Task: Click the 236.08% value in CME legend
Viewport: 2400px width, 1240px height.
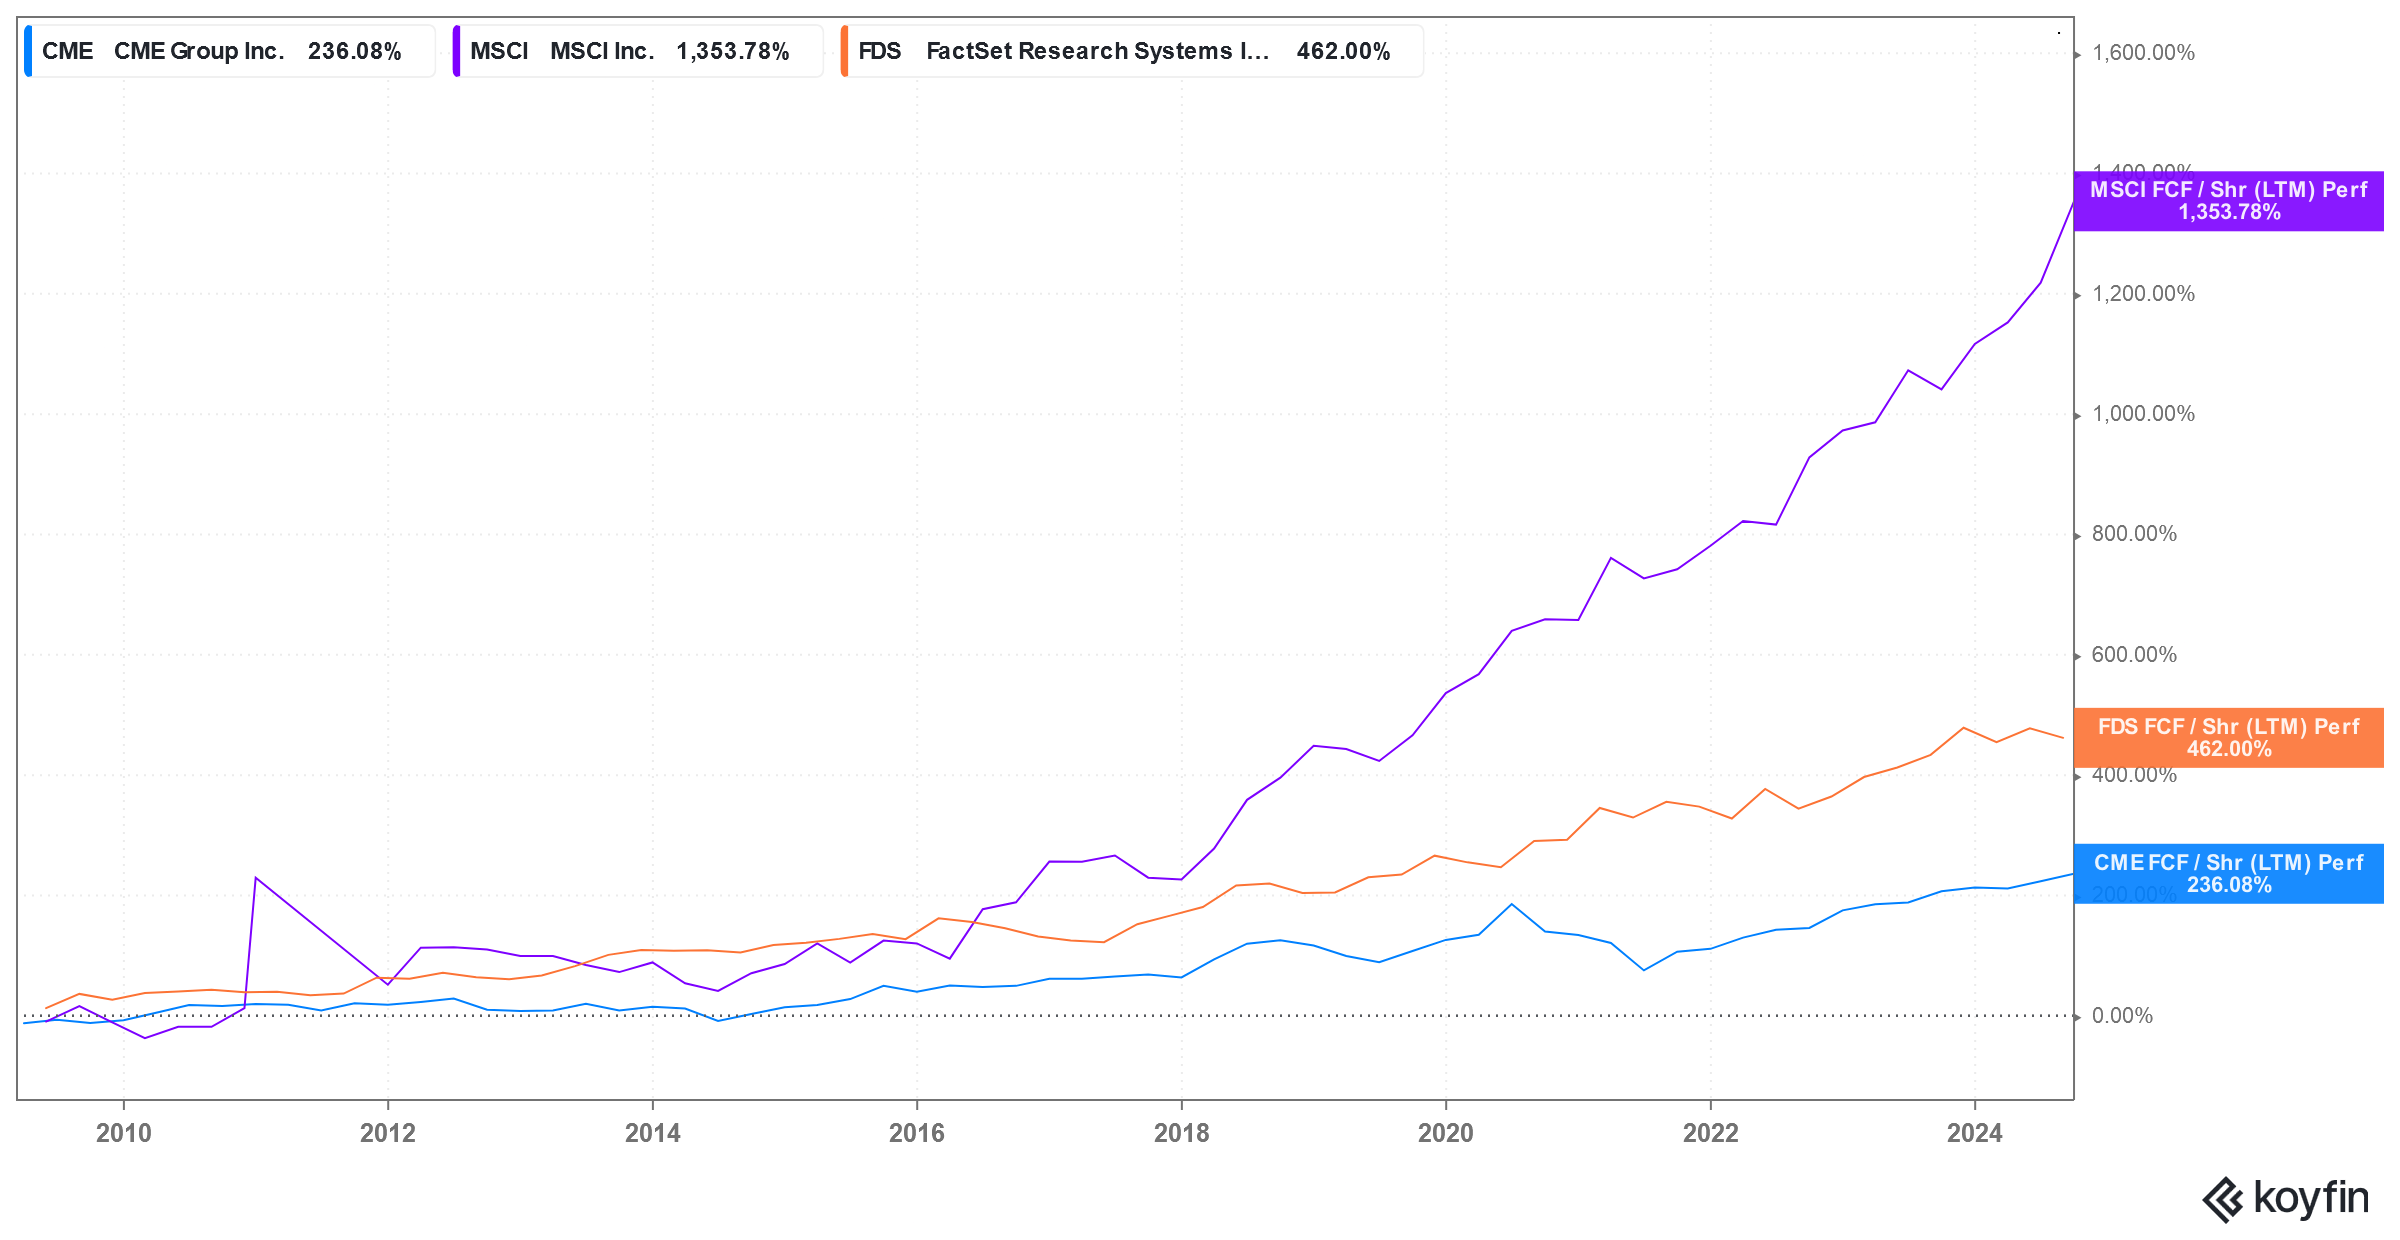Action: tap(355, 51)
